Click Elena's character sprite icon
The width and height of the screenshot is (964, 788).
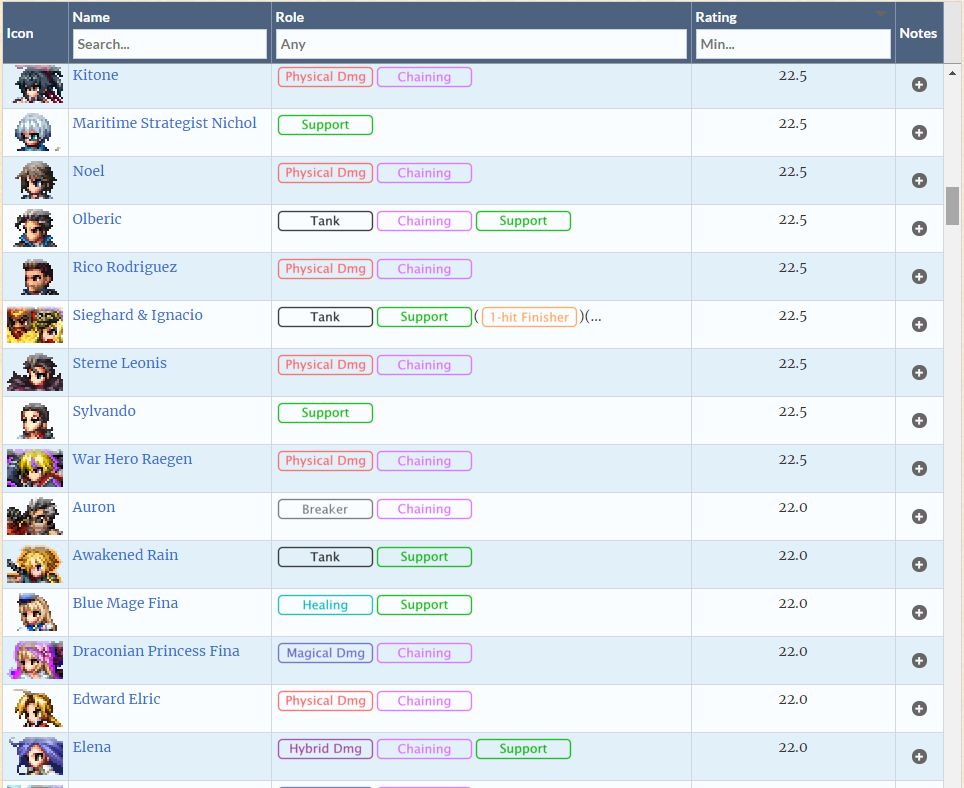36,756
